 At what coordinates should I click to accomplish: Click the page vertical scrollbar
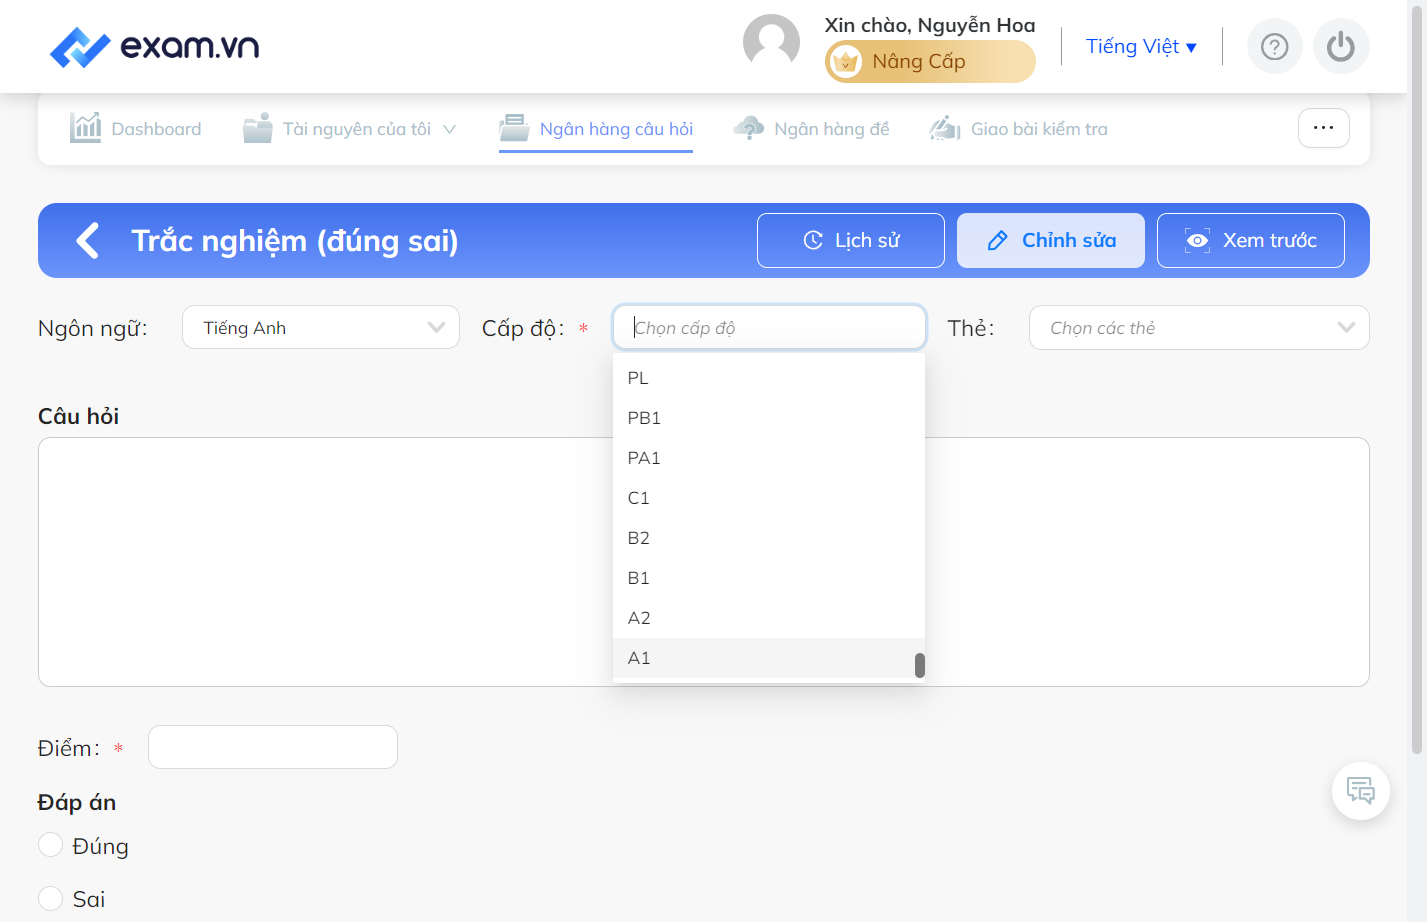pyautogui.click(x=1416, y=380)
